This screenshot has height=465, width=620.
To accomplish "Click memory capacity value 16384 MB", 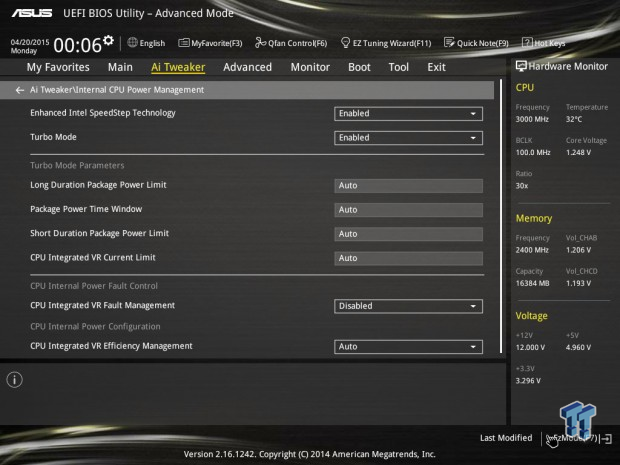I will [x=532, y=284].
